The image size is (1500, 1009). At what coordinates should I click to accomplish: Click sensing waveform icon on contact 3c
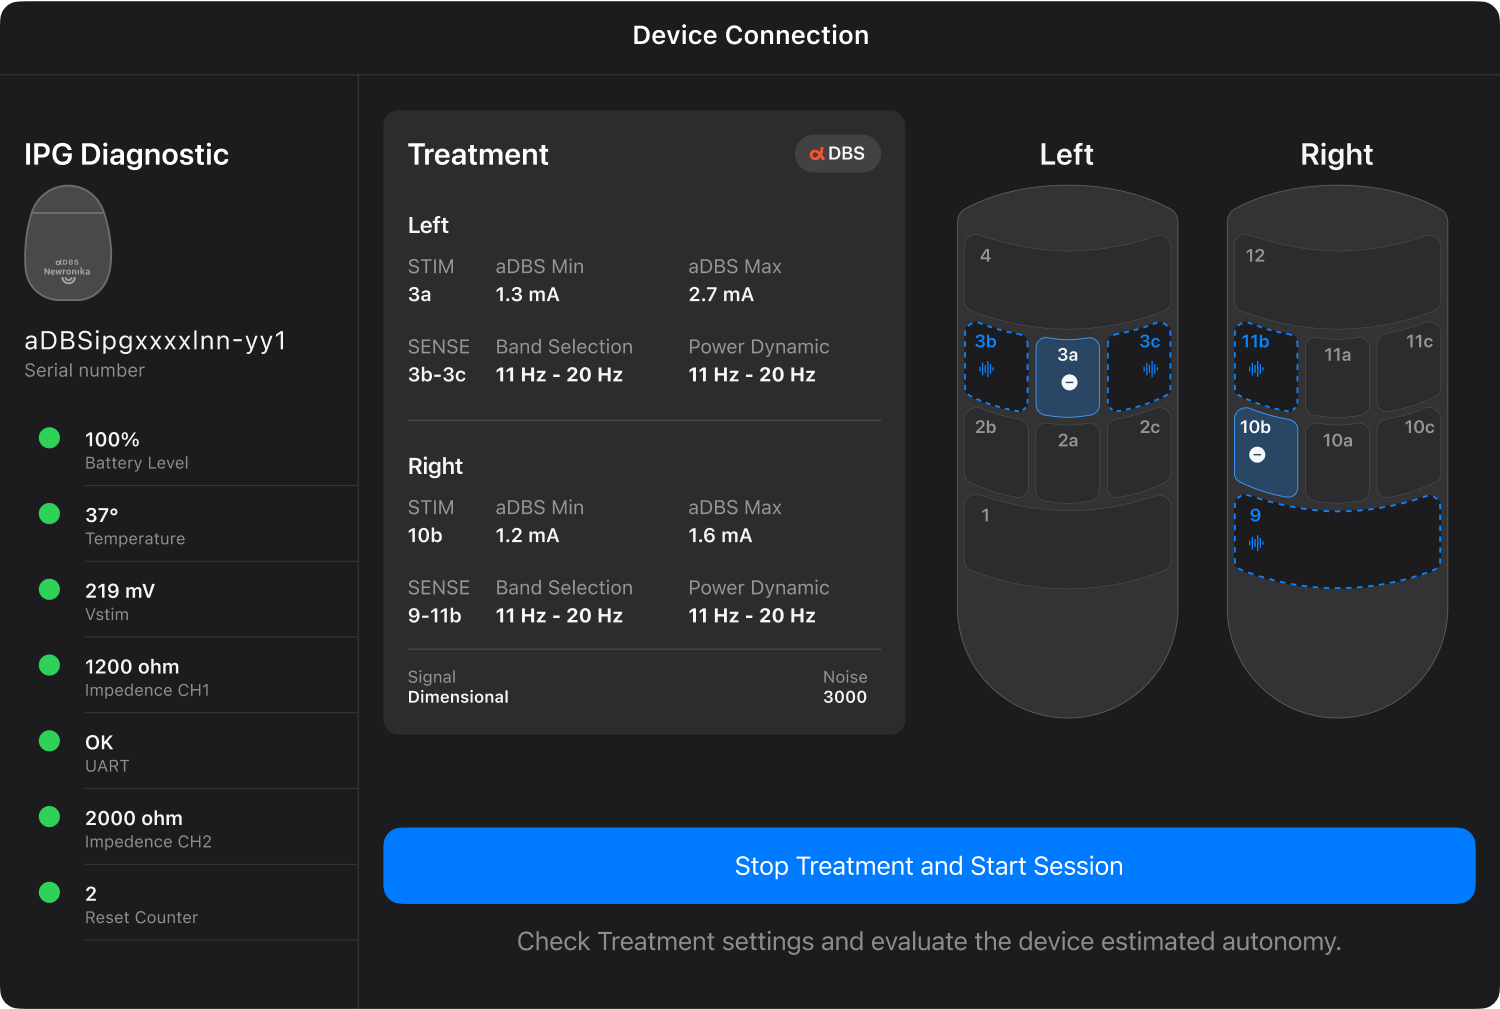1150,369
